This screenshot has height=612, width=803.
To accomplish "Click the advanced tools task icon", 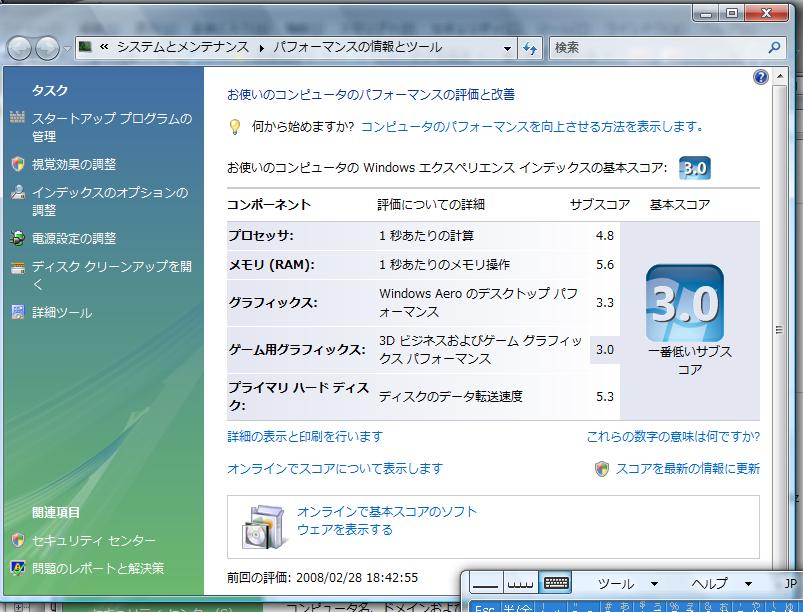I will coord(18,312).
